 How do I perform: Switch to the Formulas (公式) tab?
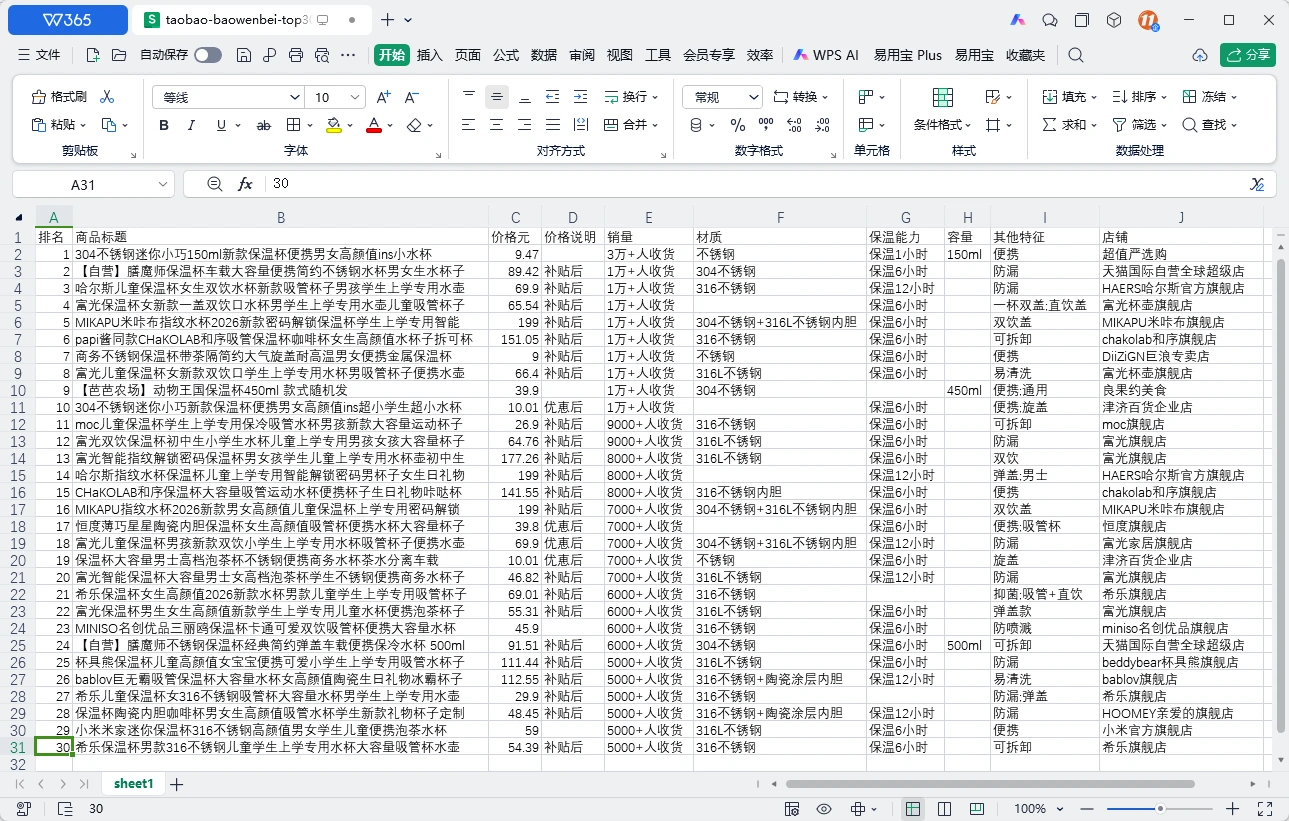pos(506,55)
